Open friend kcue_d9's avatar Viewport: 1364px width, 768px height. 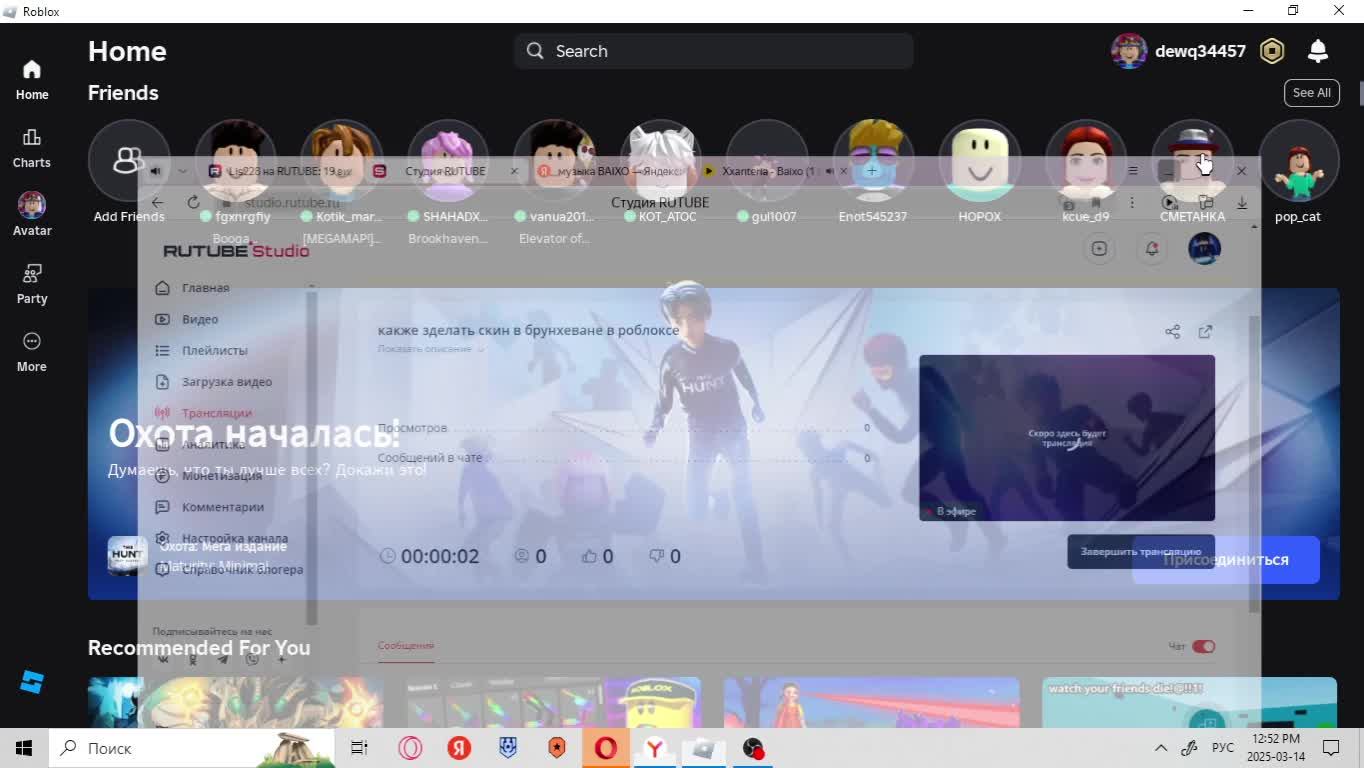1085,160
